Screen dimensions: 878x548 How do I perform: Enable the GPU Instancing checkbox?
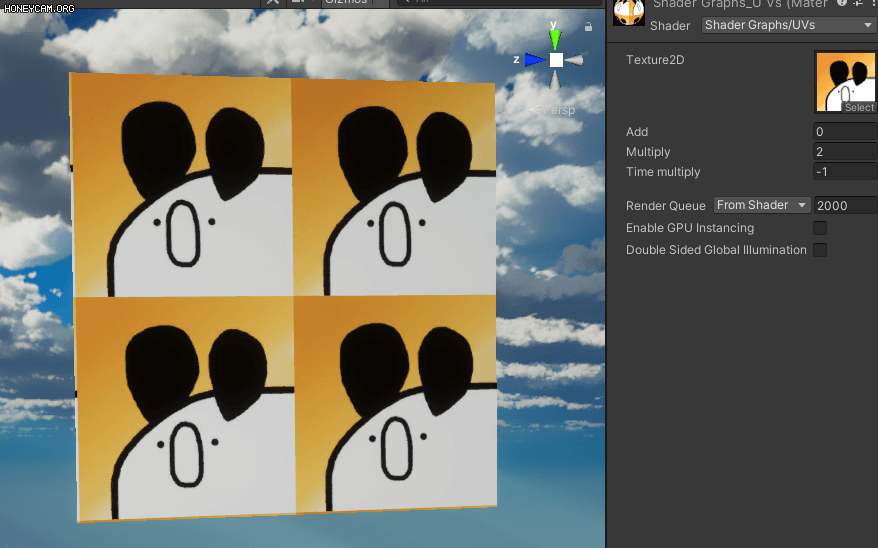(820, 228)
